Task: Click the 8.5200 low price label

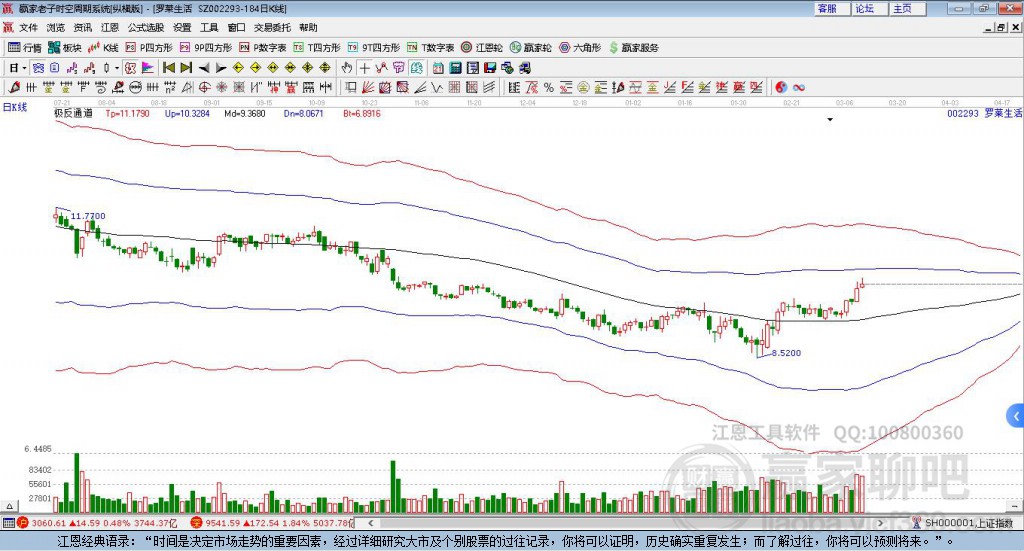Action: pos(786,353)
